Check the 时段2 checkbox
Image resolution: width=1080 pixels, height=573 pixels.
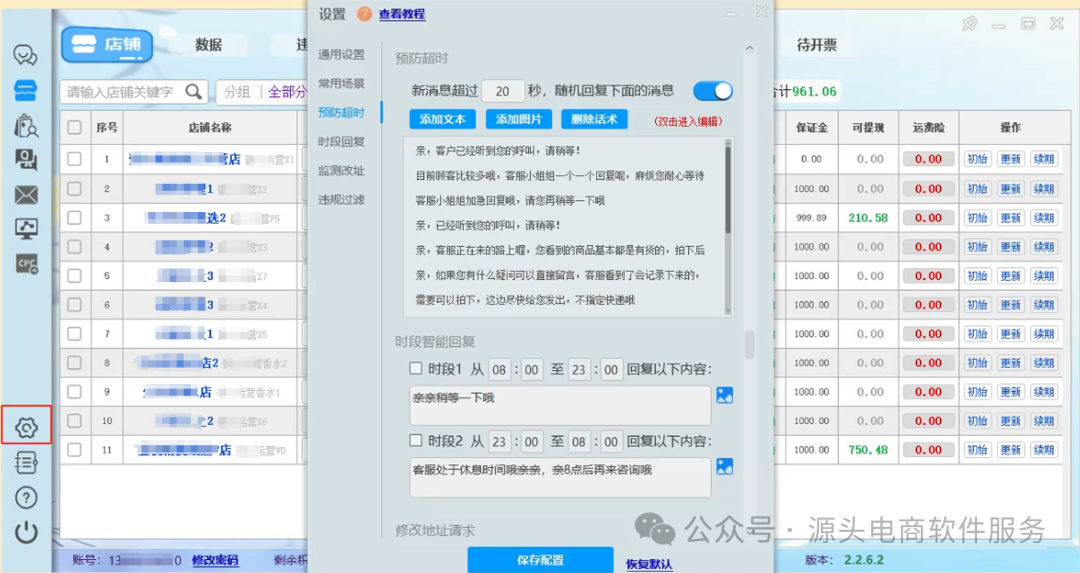(415, 440)
